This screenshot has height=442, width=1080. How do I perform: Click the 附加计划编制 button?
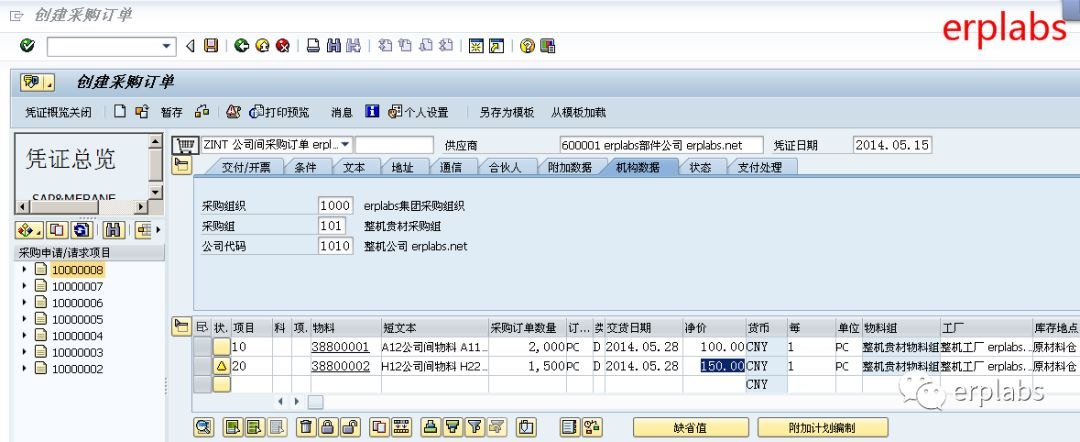(822, 428)
